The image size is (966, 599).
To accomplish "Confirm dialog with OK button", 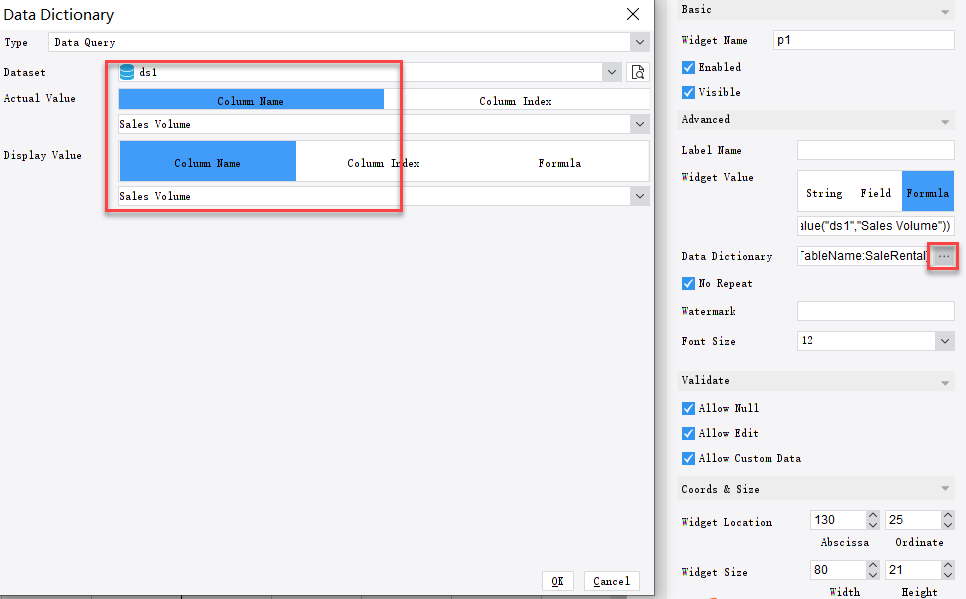I will [x=558, y=581].
